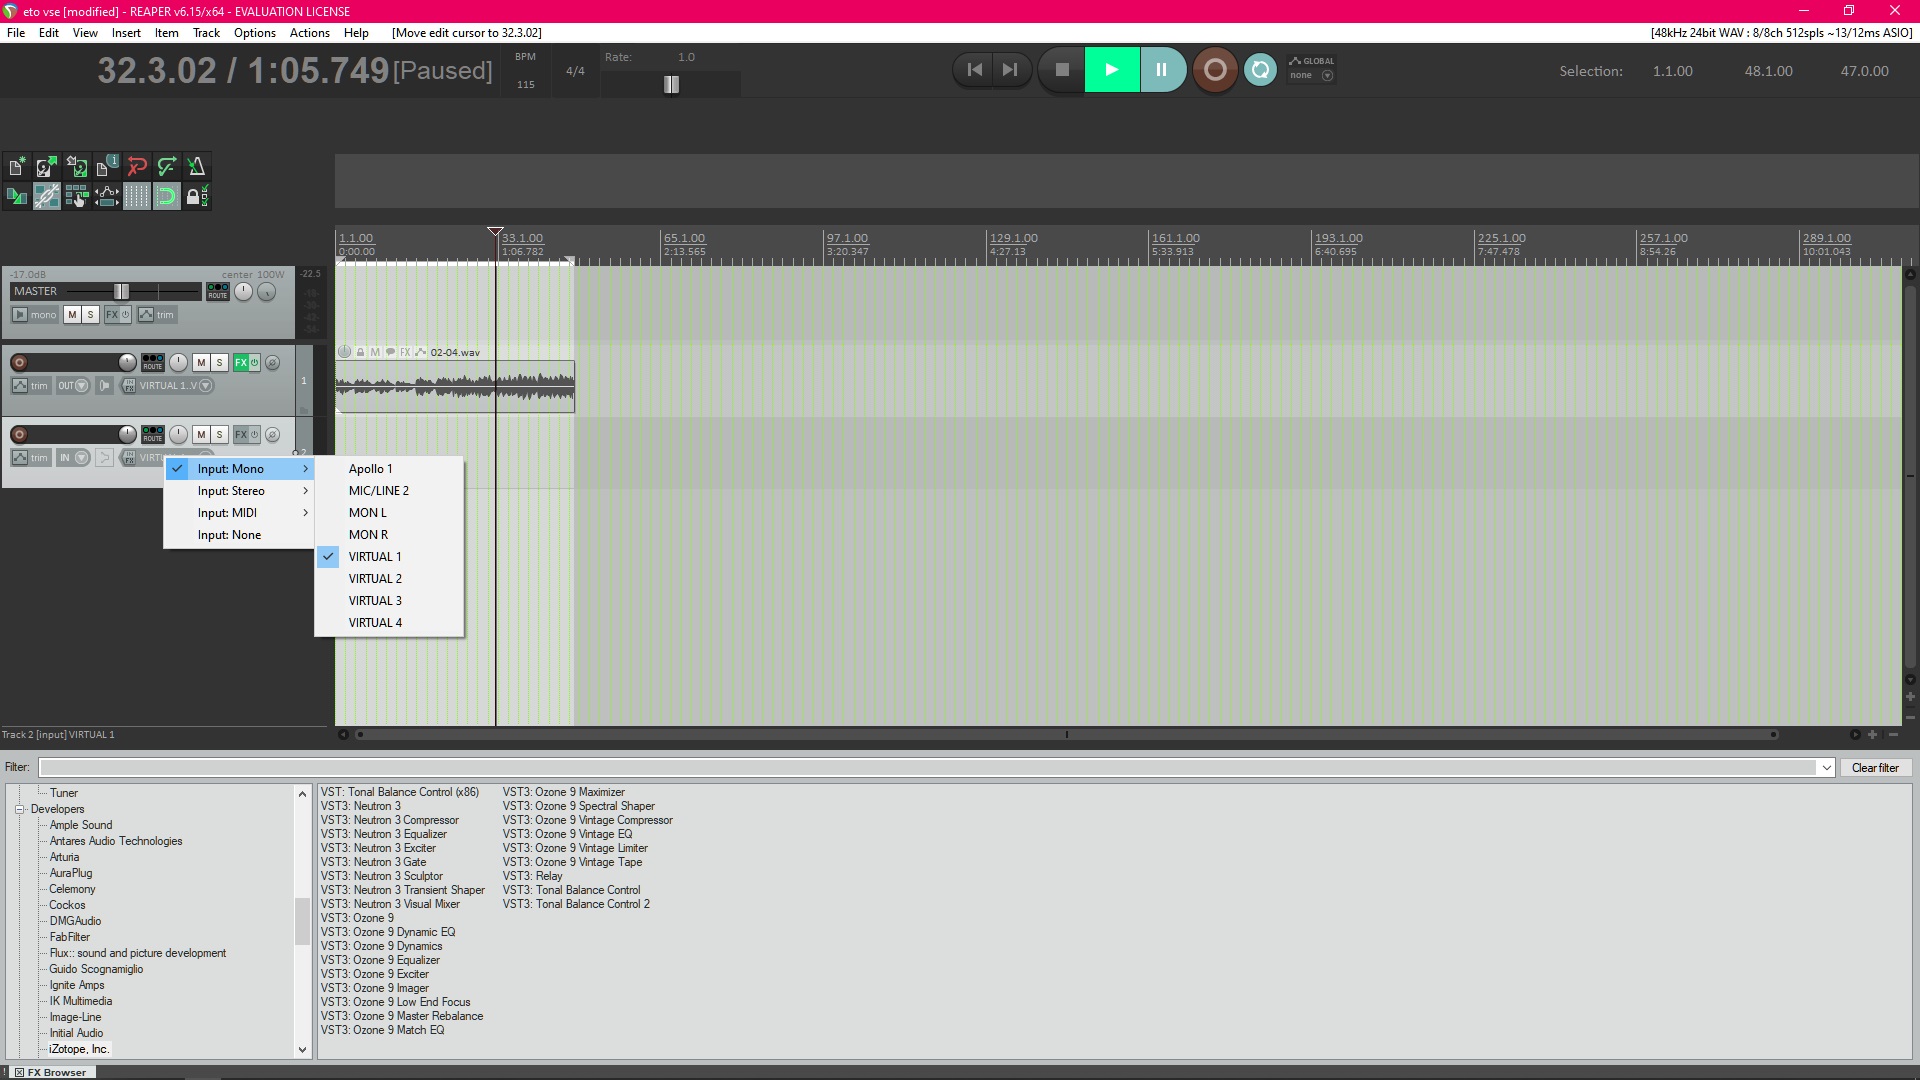The width and height of the screenshot is (1920, 1080).
Task: Open the Actions menu
Action: click(x=309, y=33)
